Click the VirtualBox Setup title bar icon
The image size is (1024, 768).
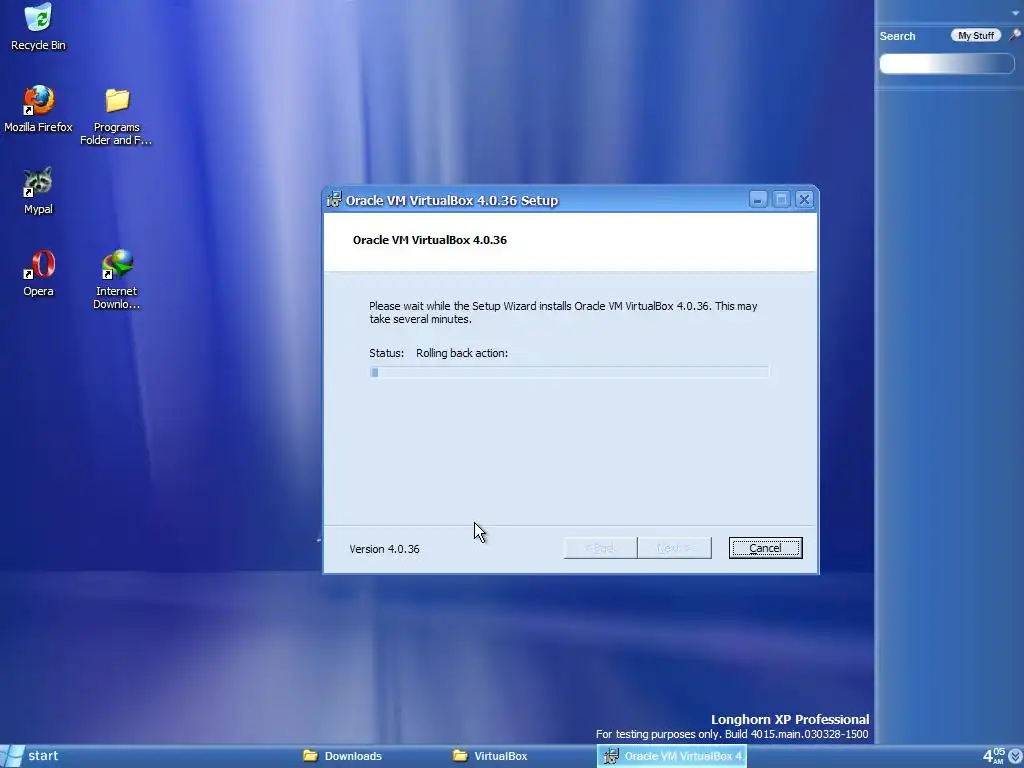pos(334,199)
